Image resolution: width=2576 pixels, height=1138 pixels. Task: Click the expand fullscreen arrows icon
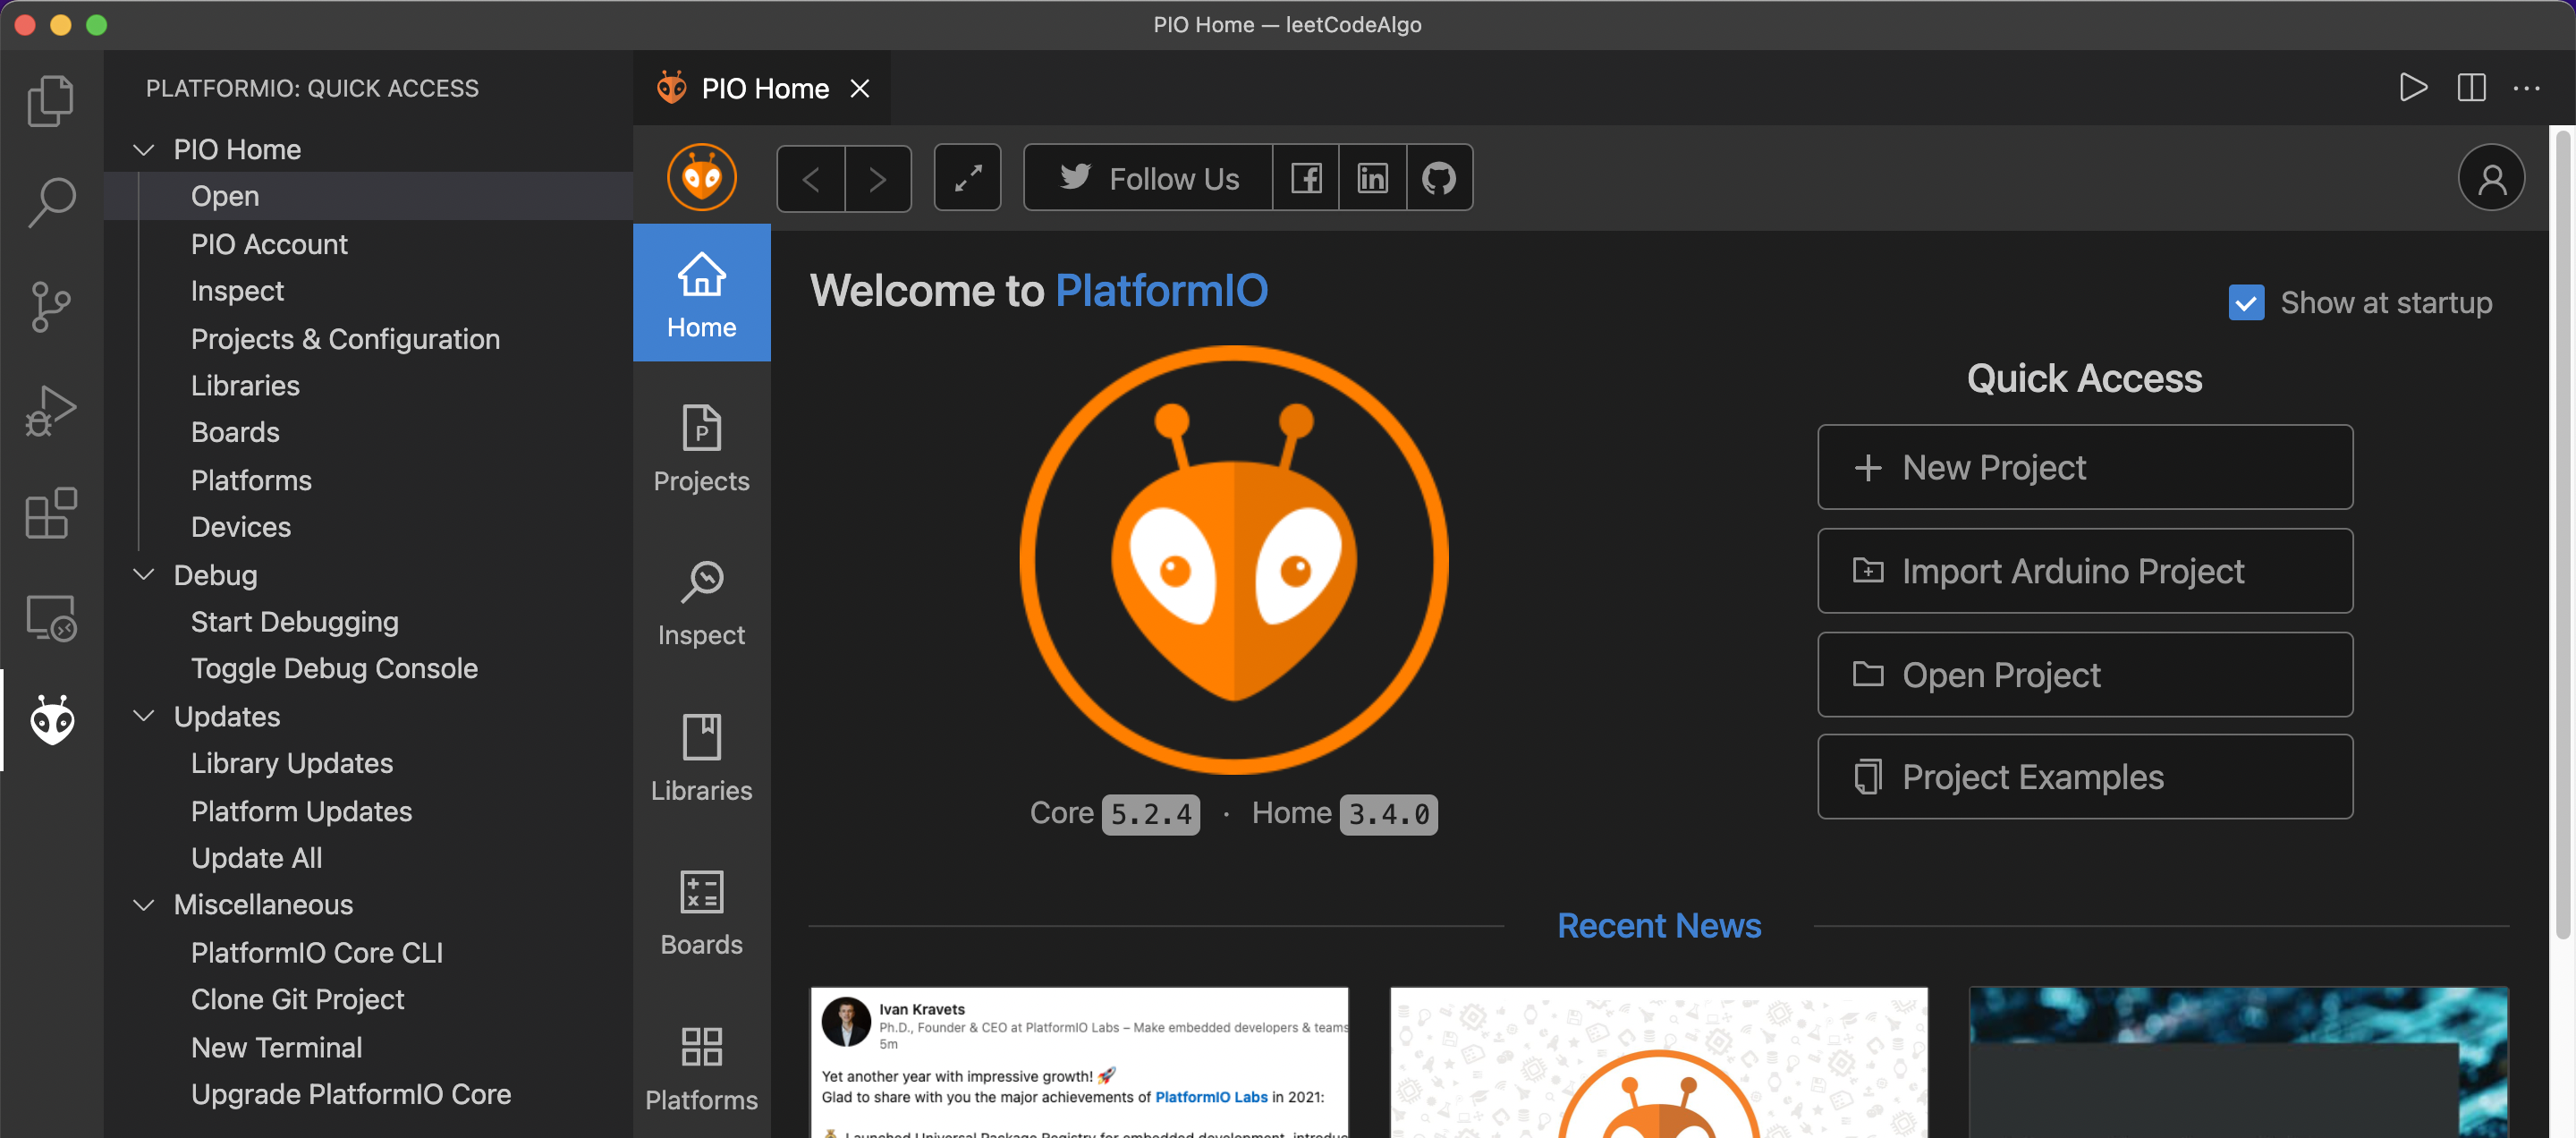tap(967, 178)
